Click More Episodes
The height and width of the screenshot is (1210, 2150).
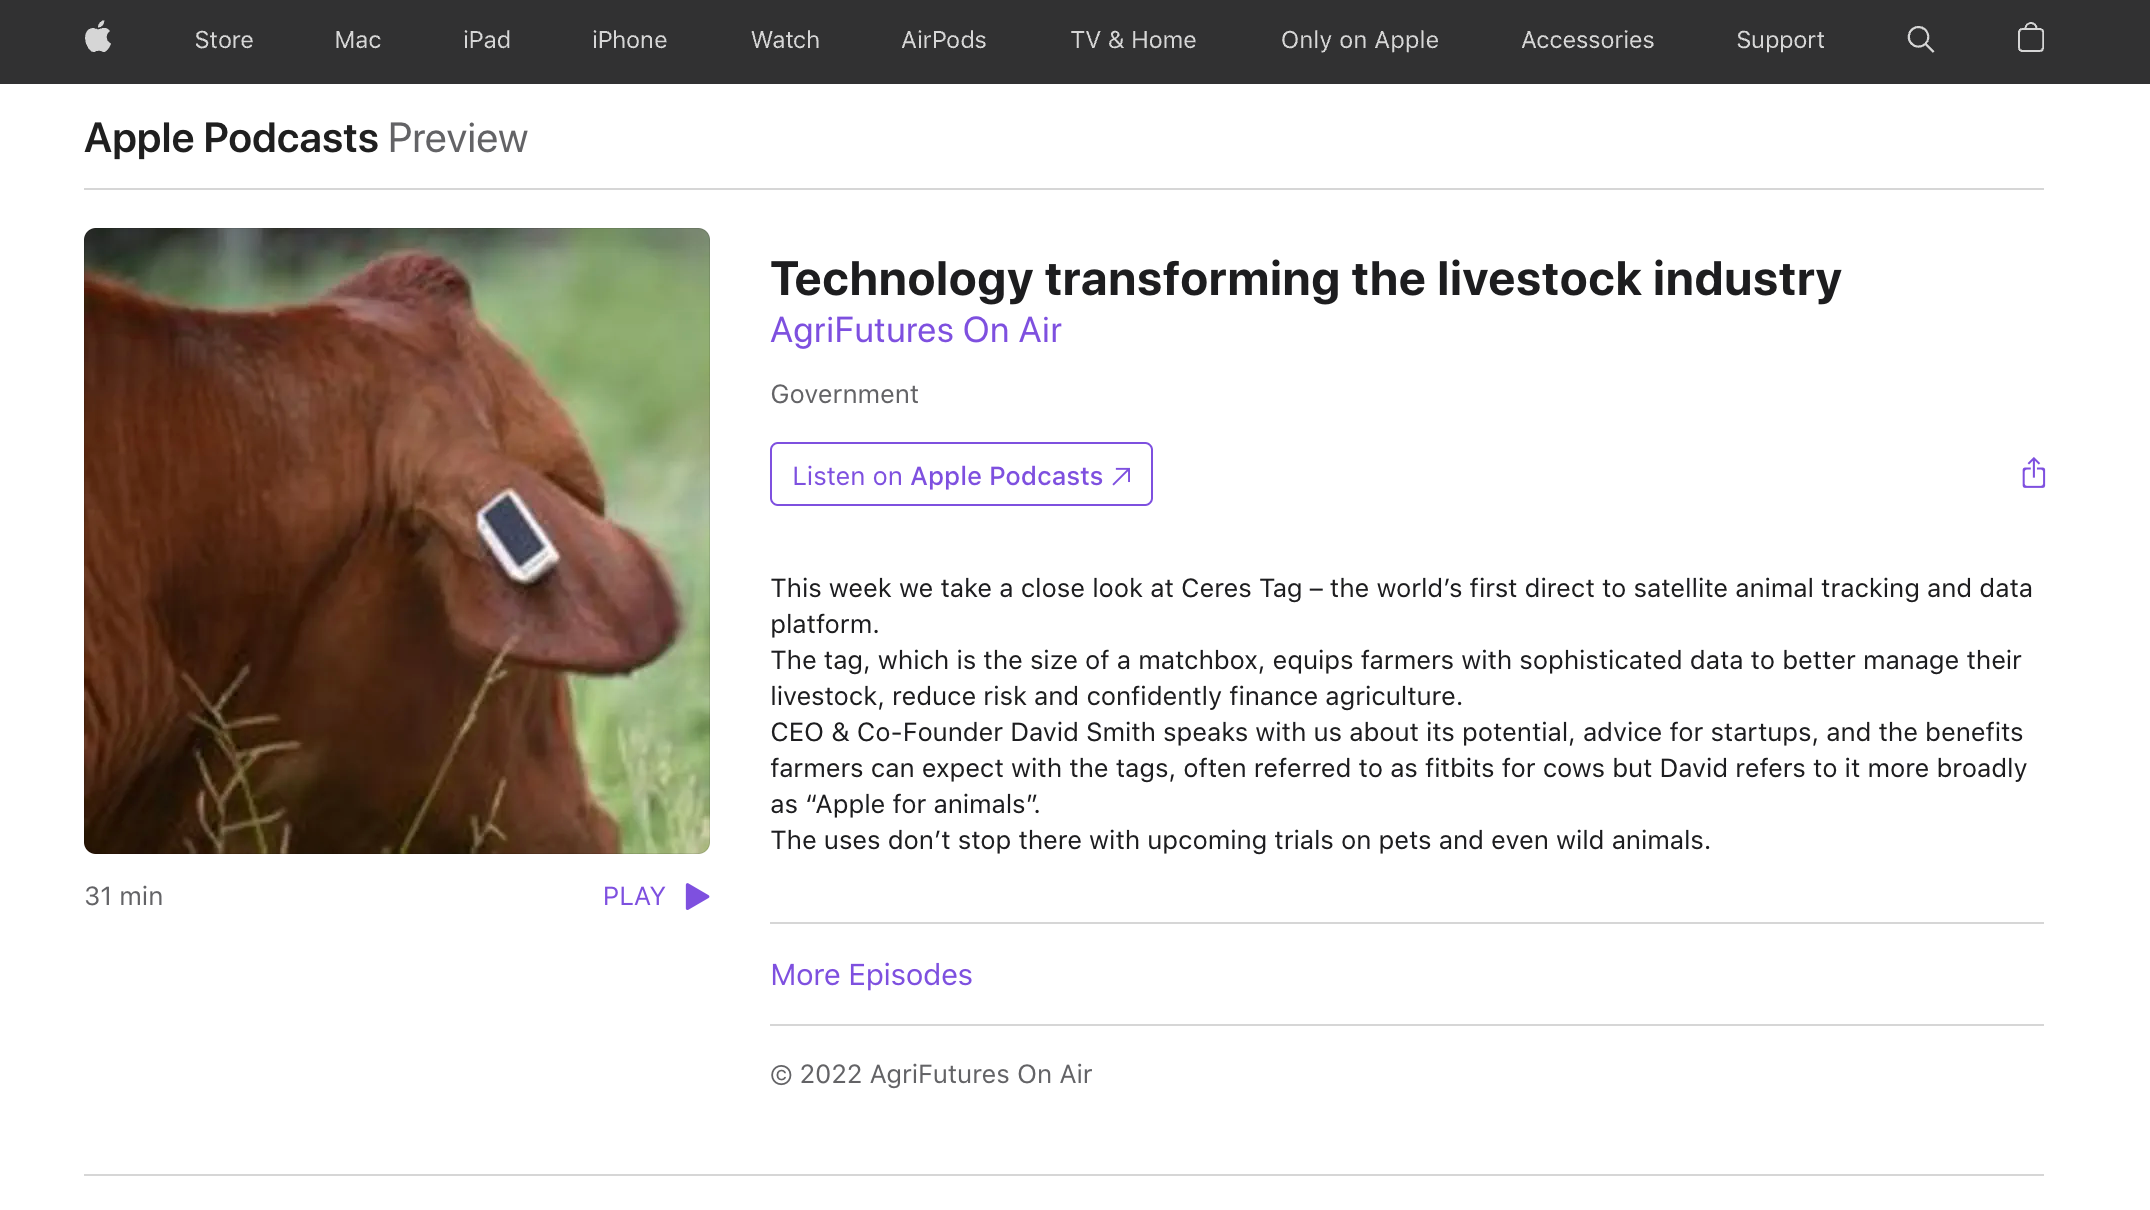(x=870, y=974)
